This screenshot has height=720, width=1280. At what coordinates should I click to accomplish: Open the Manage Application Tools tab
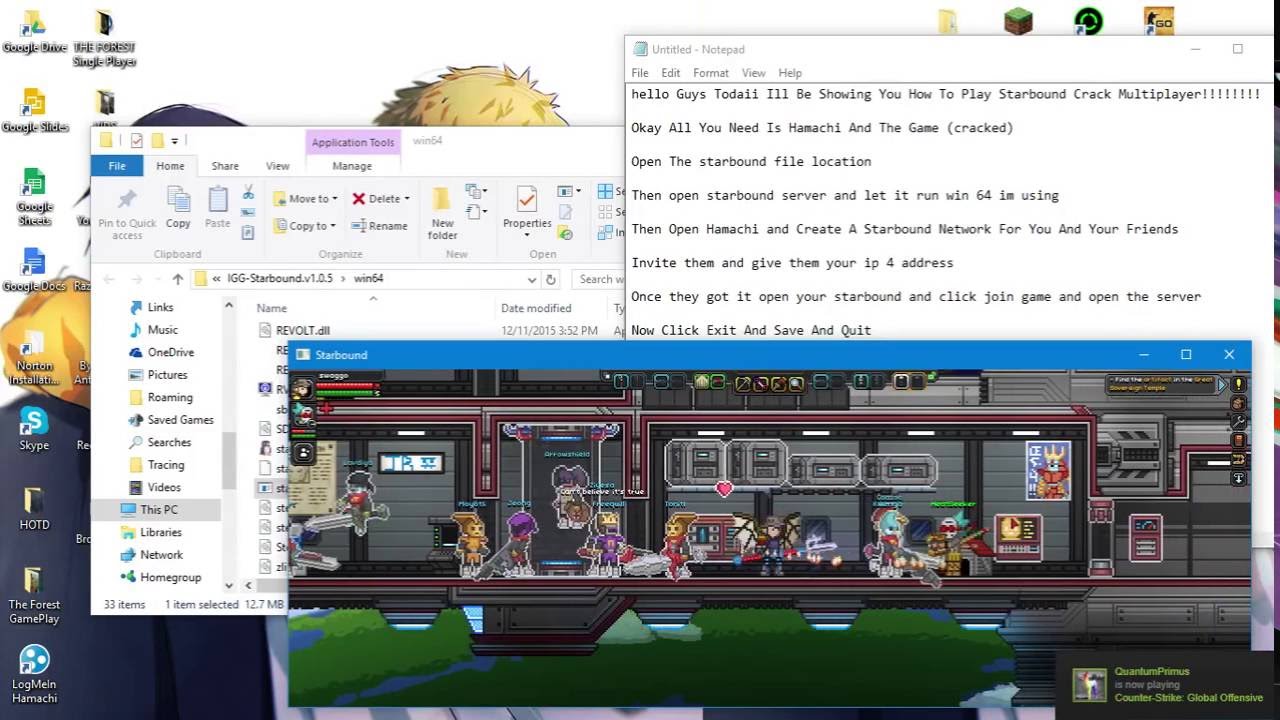point(352,166)
